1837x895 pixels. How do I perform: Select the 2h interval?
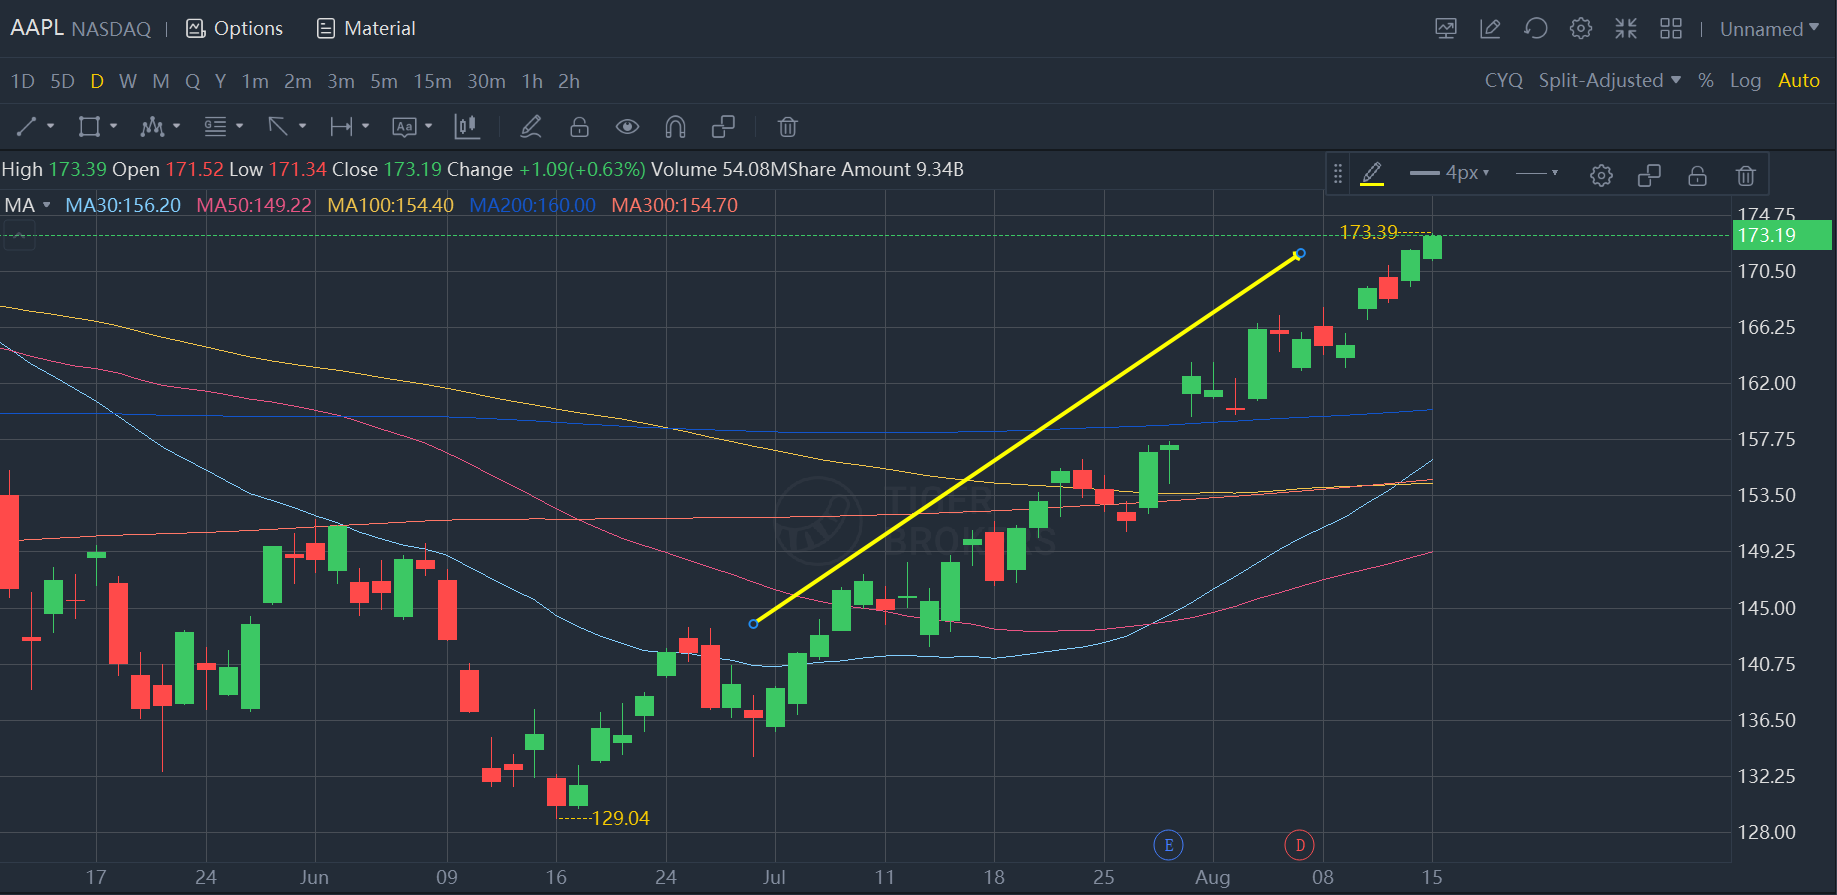[569, 81]
